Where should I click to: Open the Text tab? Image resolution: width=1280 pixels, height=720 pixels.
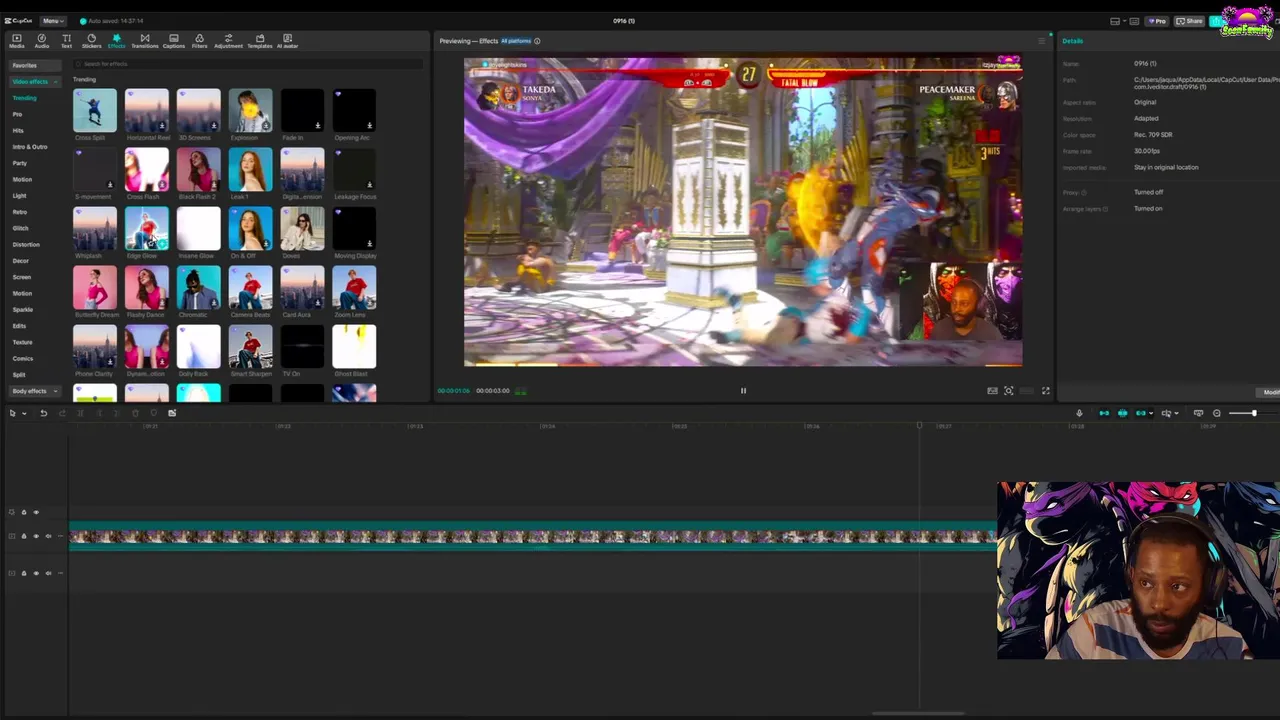coord(66,41)
